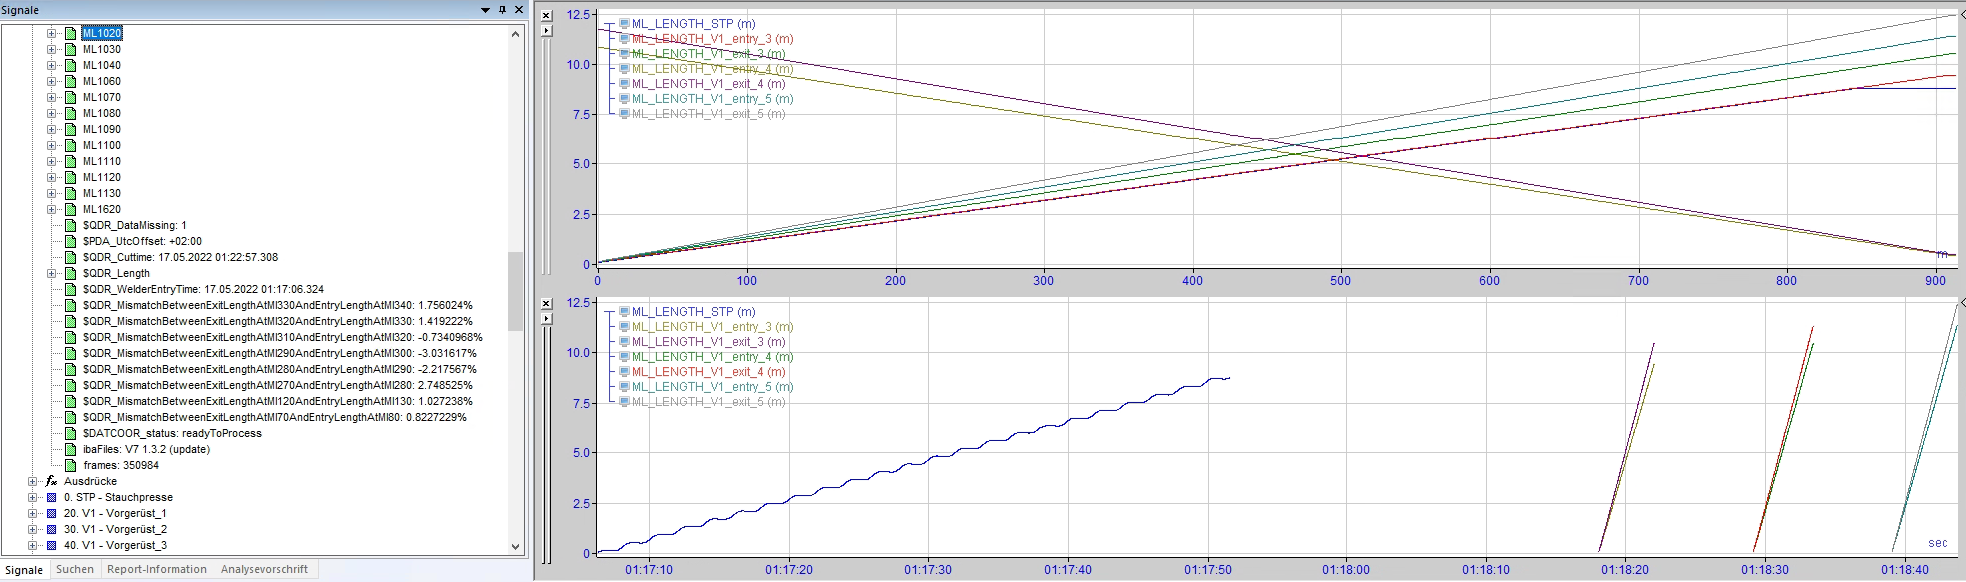The width and height of the screenshot is (1966, 582).
Task: Select mismatch entry for MI330 and MI340
Action: pos(278,305)
